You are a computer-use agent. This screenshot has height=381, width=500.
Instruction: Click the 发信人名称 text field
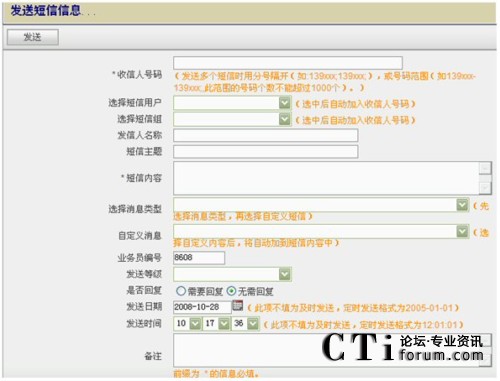(266, 135)
